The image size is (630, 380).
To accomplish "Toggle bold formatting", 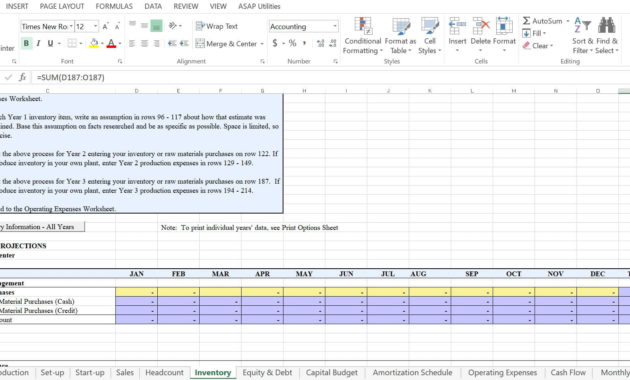I will pyautogui.click(x=26, y=43).
